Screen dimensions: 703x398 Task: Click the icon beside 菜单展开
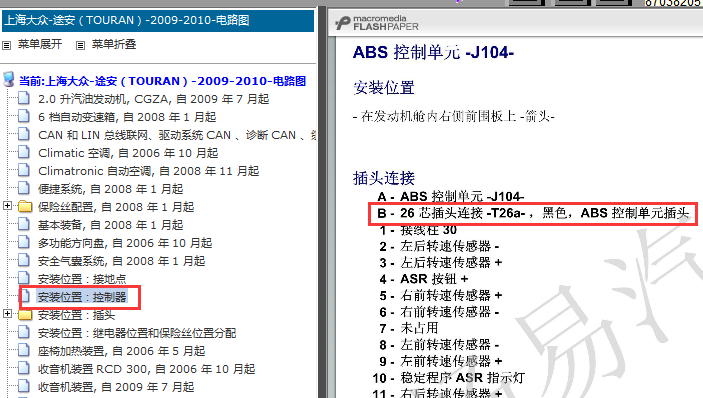pyautogui.click(x=6, y=45)
